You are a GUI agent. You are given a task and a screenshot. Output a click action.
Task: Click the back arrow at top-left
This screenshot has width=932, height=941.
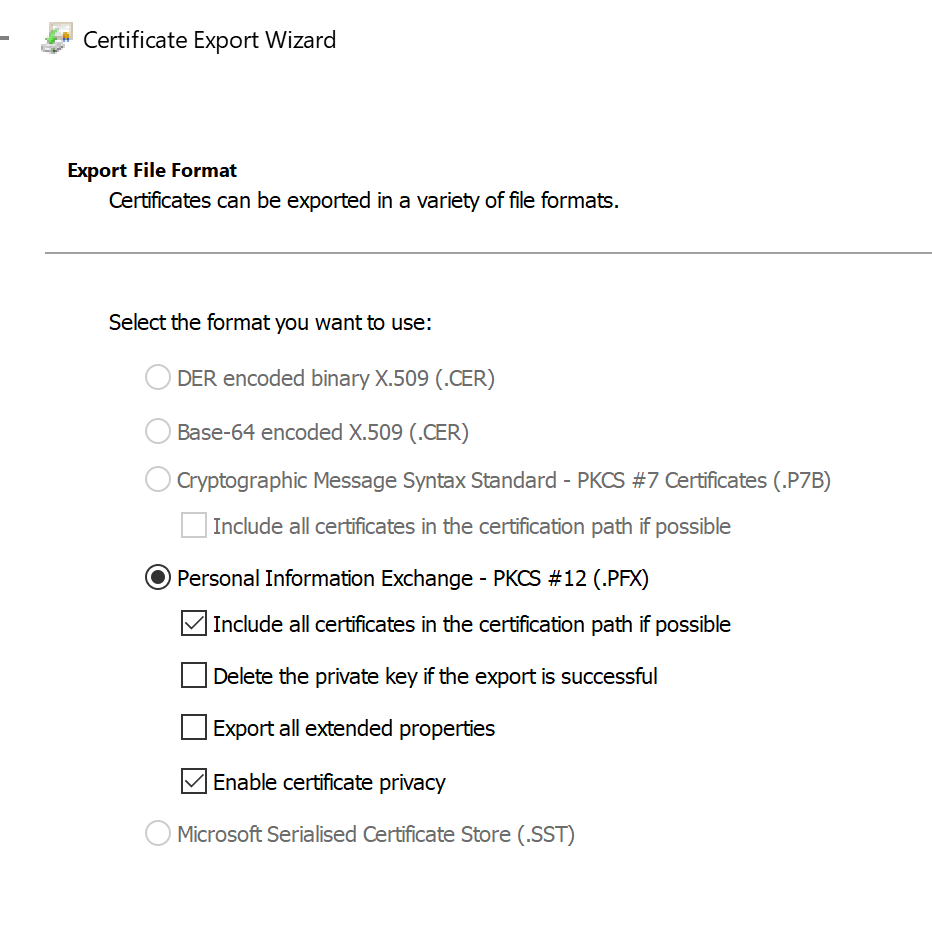point(5,39)
